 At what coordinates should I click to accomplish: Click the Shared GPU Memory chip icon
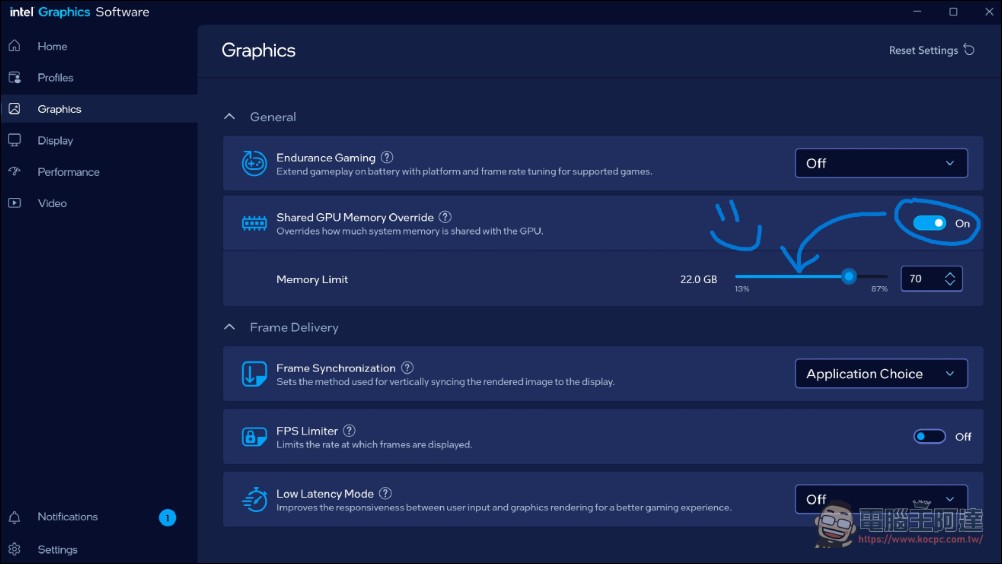click(x=254, y=223)
